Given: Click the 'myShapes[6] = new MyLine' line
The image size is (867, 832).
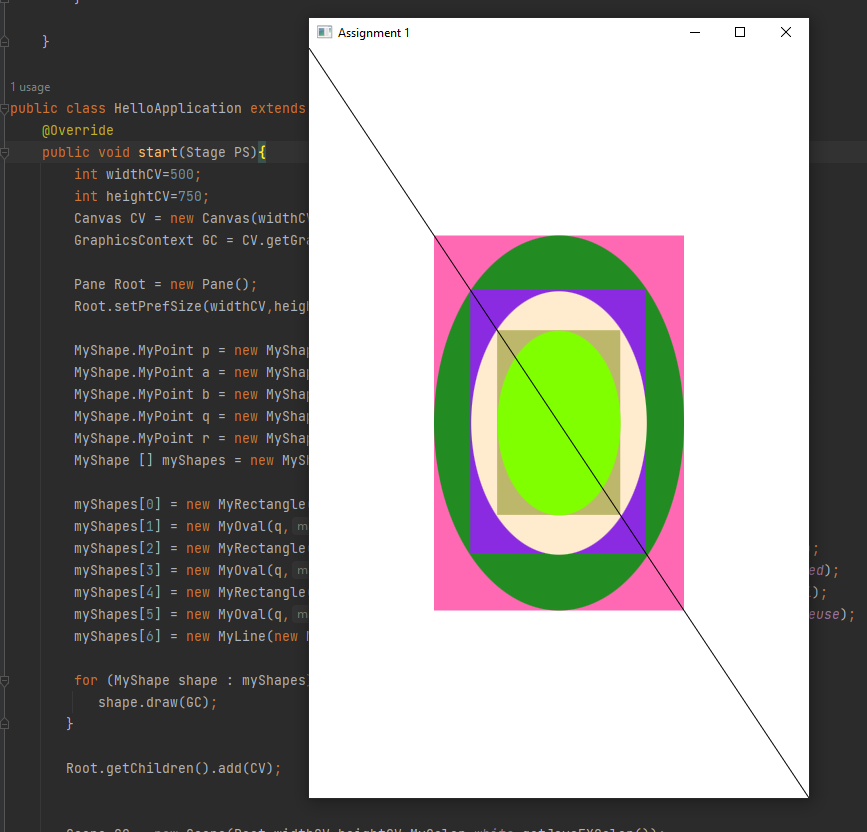Looking at the screenshot, I should (191, 637).
